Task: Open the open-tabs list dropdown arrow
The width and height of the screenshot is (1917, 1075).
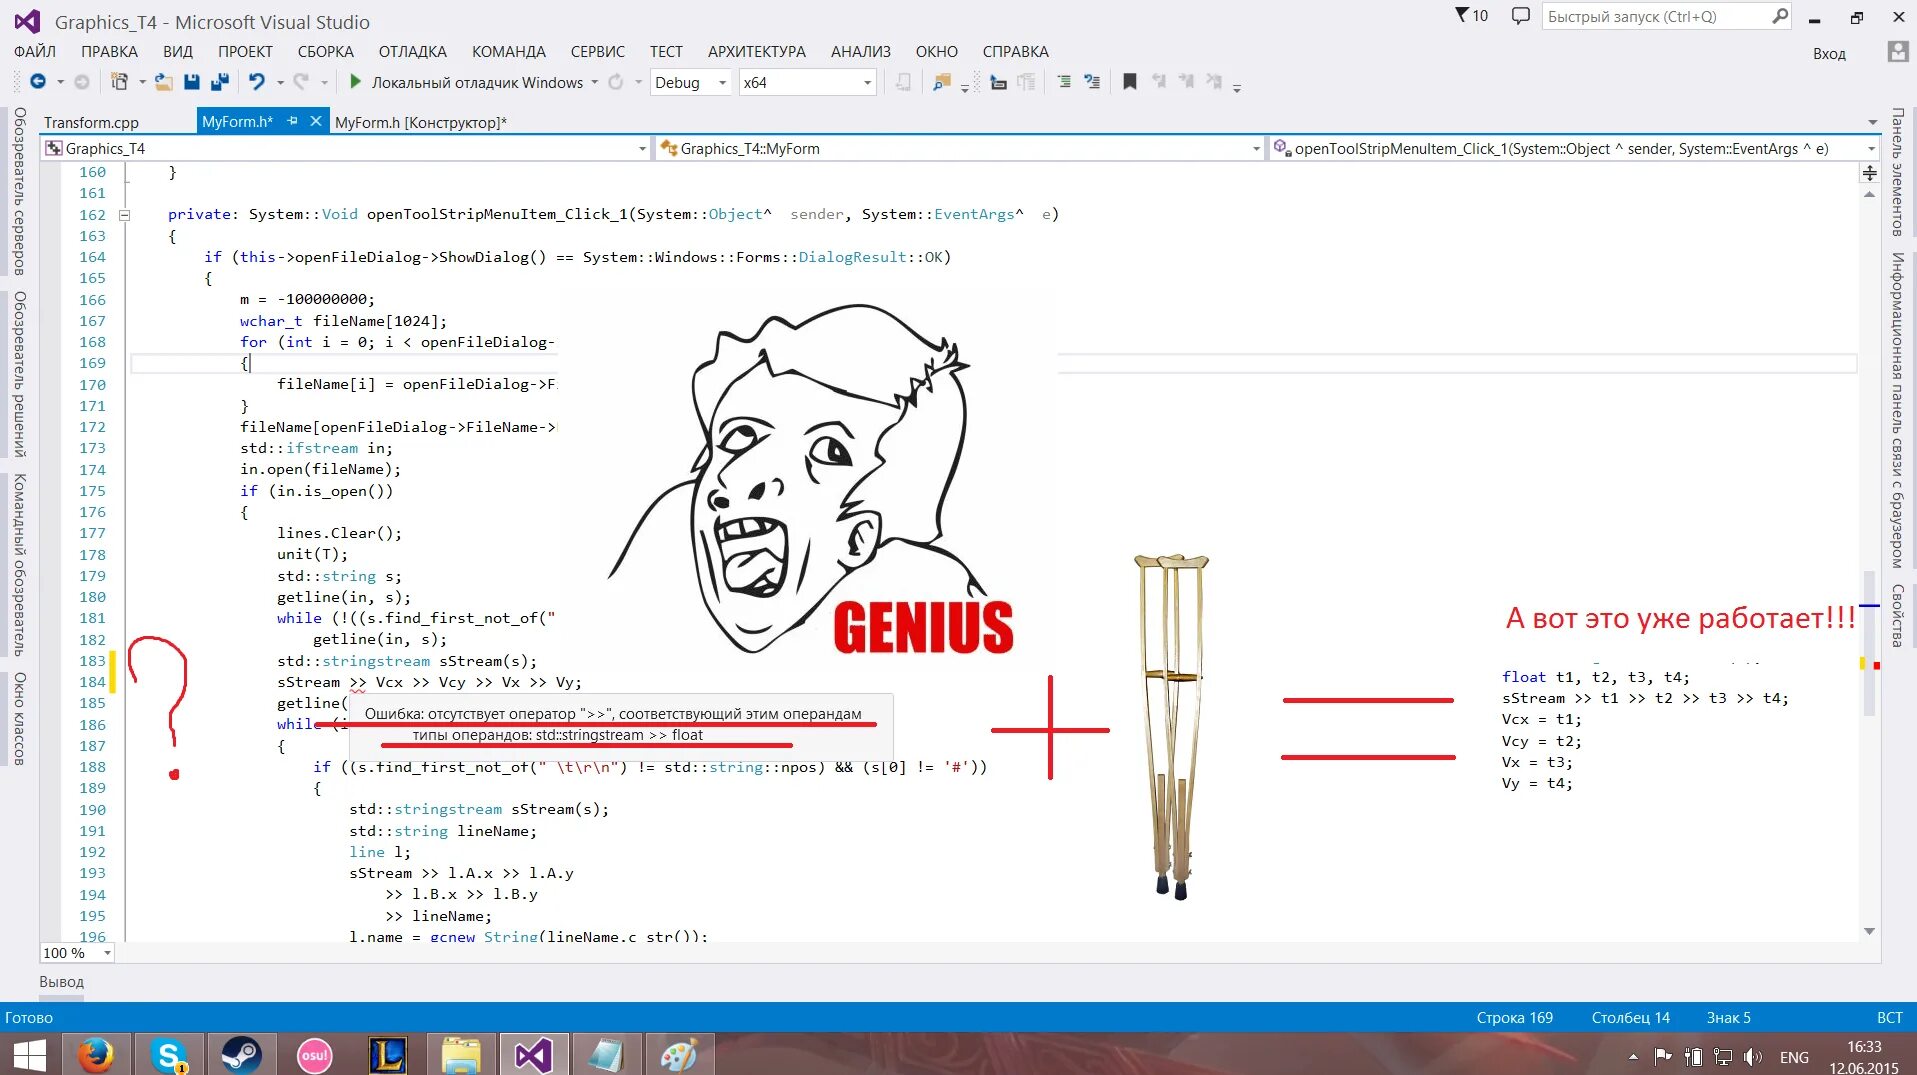Action: (1872, 122)
